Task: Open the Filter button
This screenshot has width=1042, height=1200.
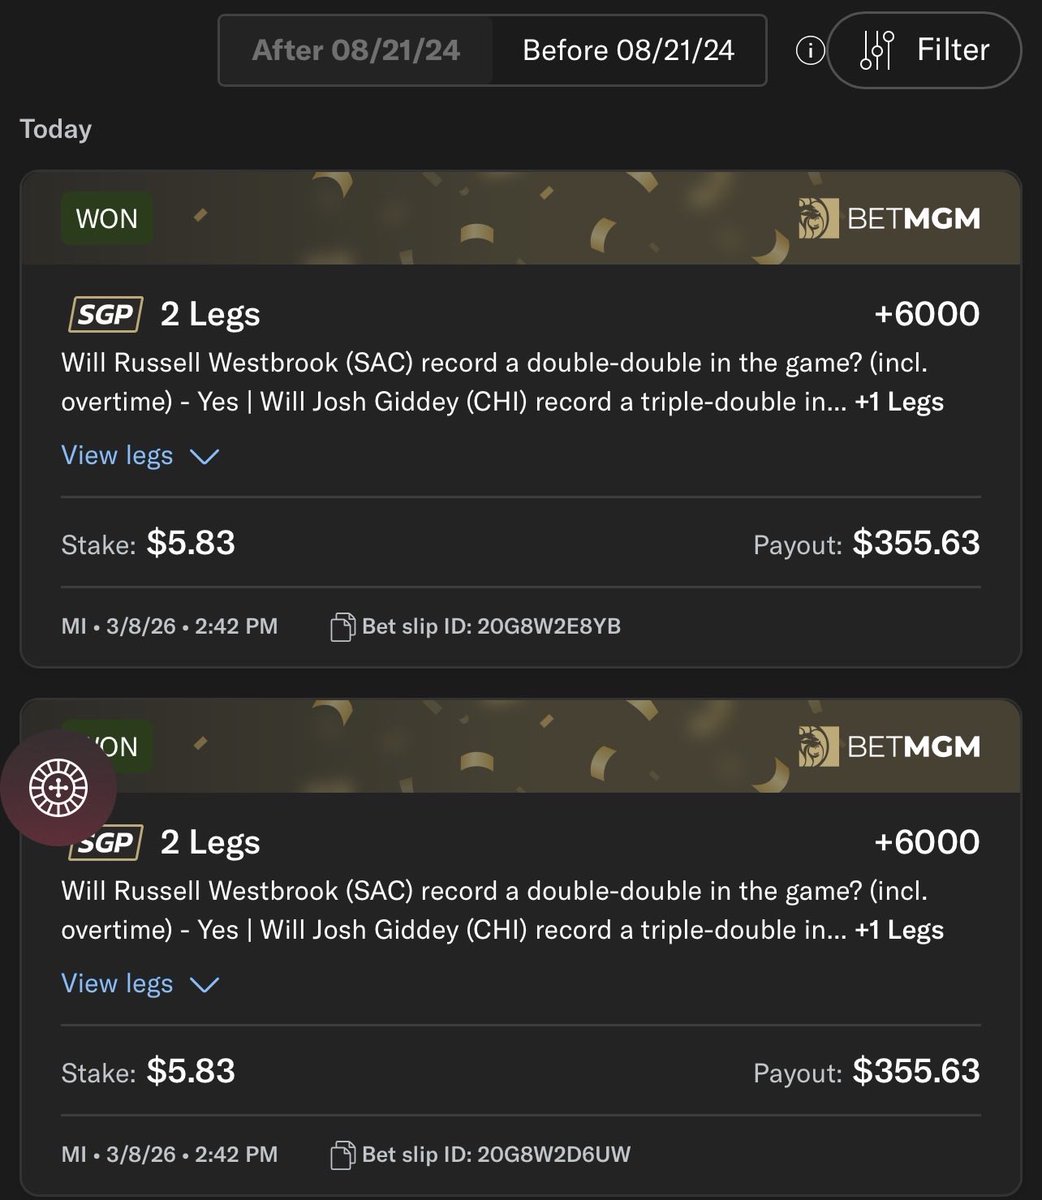Action: (924, 50)
